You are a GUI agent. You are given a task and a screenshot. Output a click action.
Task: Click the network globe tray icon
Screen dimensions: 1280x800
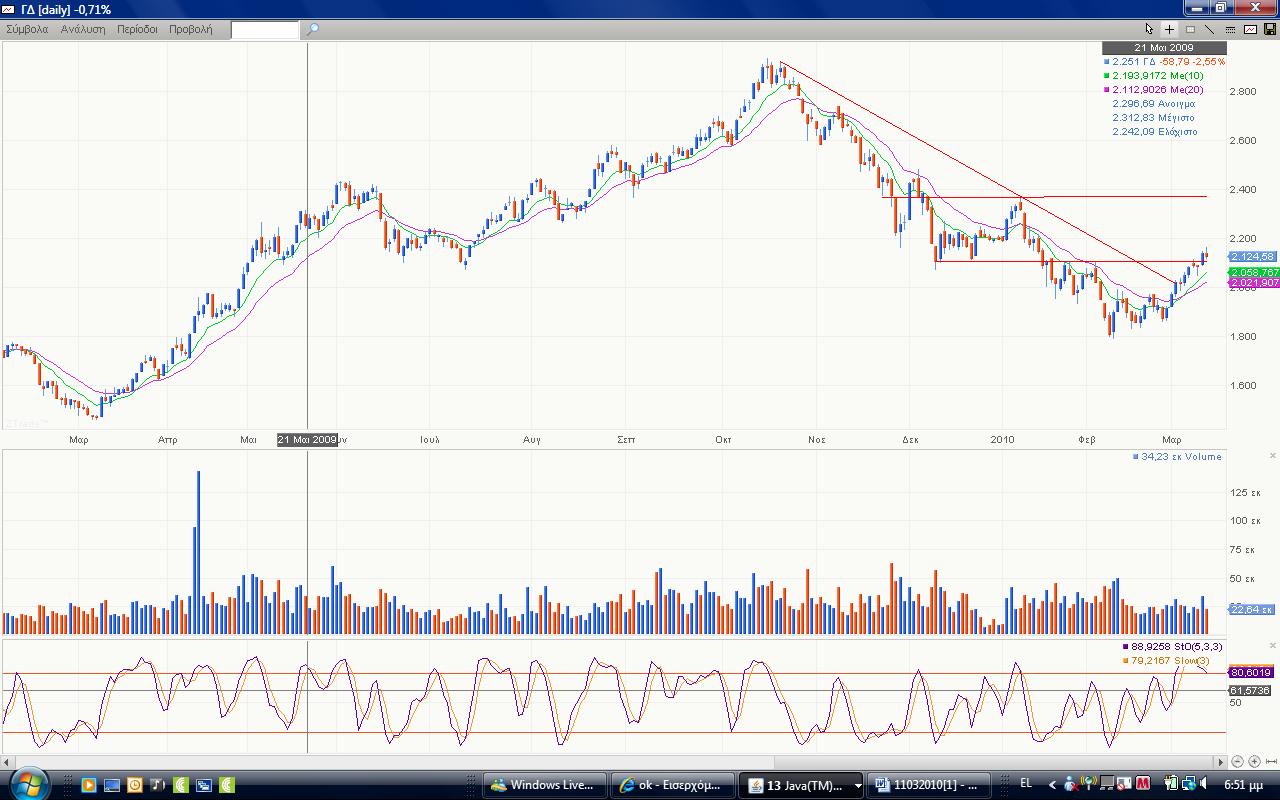[1189, 784]
